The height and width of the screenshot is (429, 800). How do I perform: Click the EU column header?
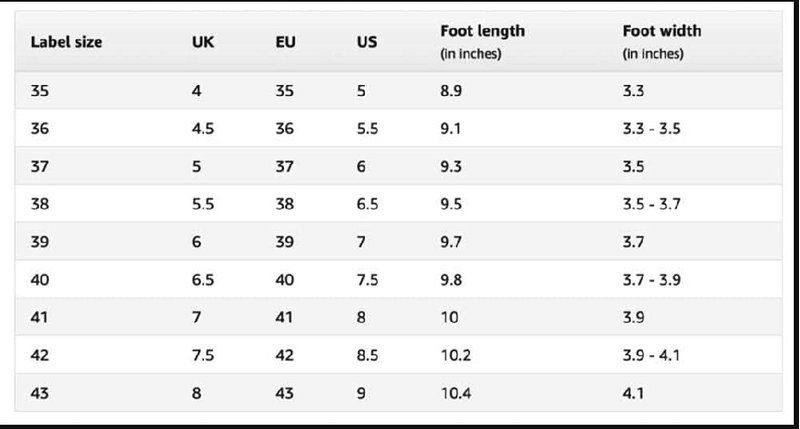tap(286, 42)
